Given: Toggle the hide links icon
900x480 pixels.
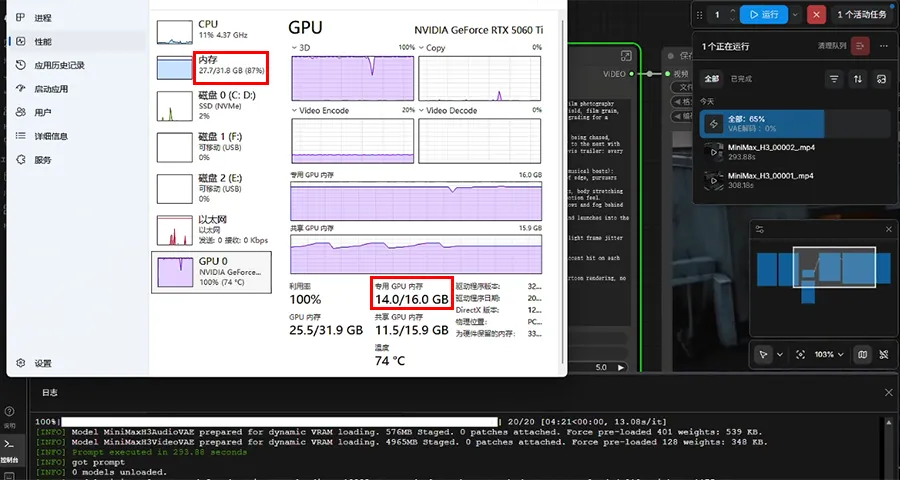Looking at the screenshot, I should (884, 354).
